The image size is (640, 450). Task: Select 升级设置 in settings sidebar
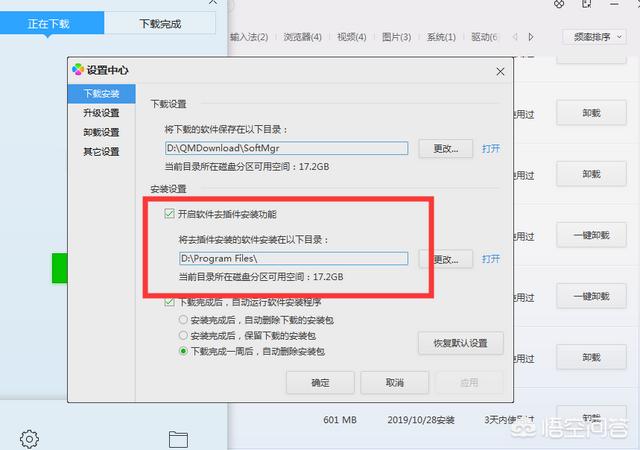(101, 113)
